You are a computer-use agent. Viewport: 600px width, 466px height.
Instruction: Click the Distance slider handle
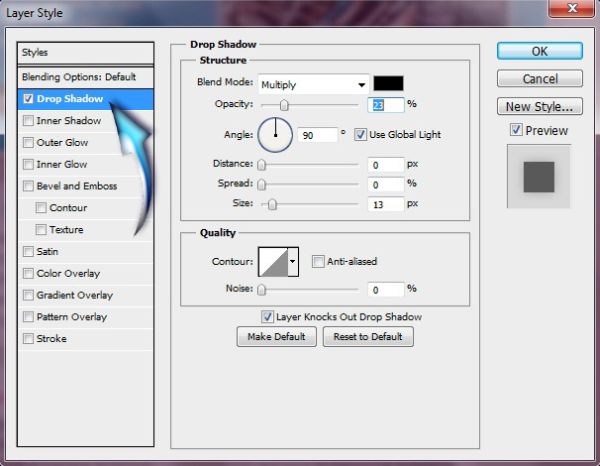(x=262, y=165)
